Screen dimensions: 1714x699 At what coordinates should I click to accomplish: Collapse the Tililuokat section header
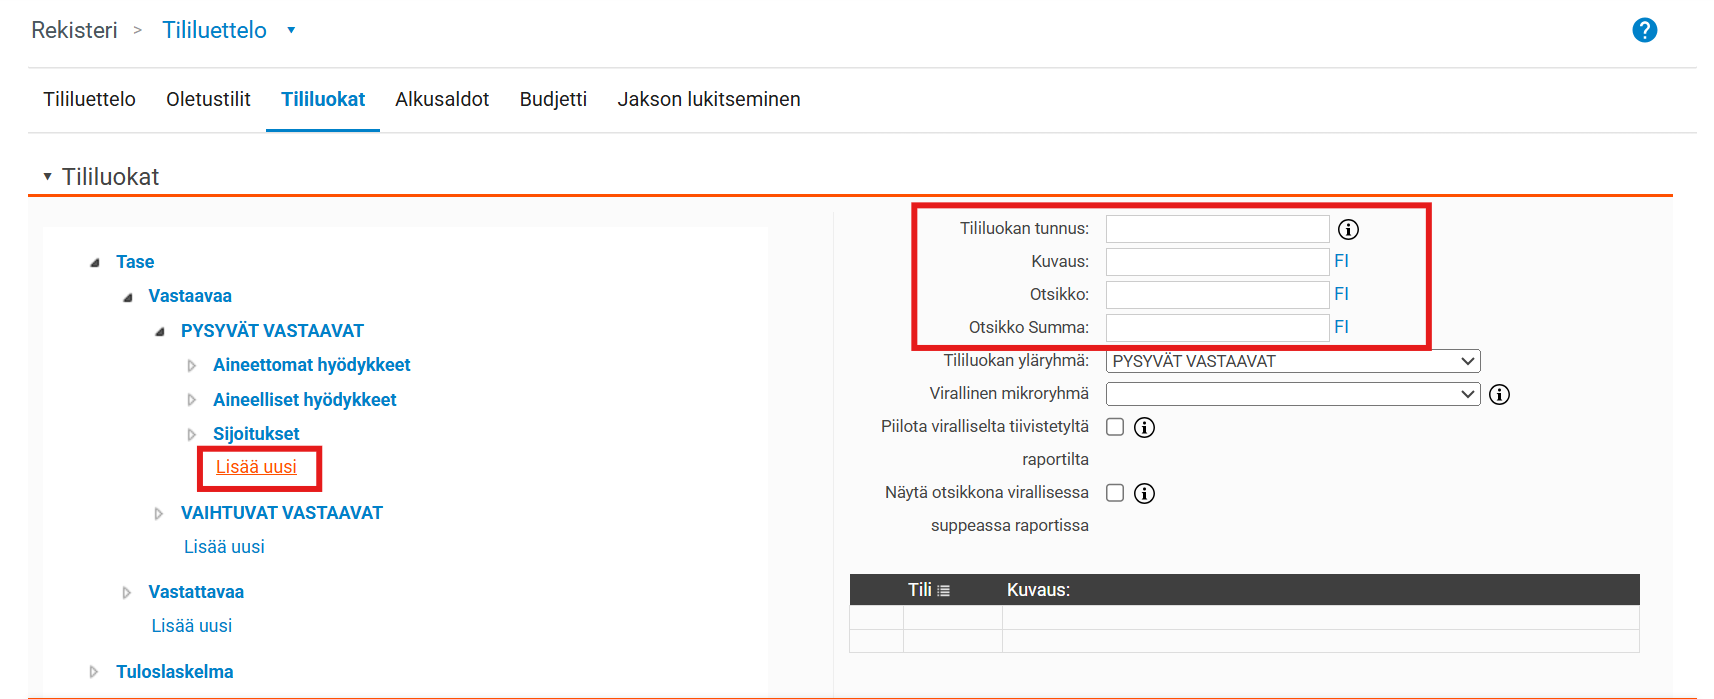[47, 177]
